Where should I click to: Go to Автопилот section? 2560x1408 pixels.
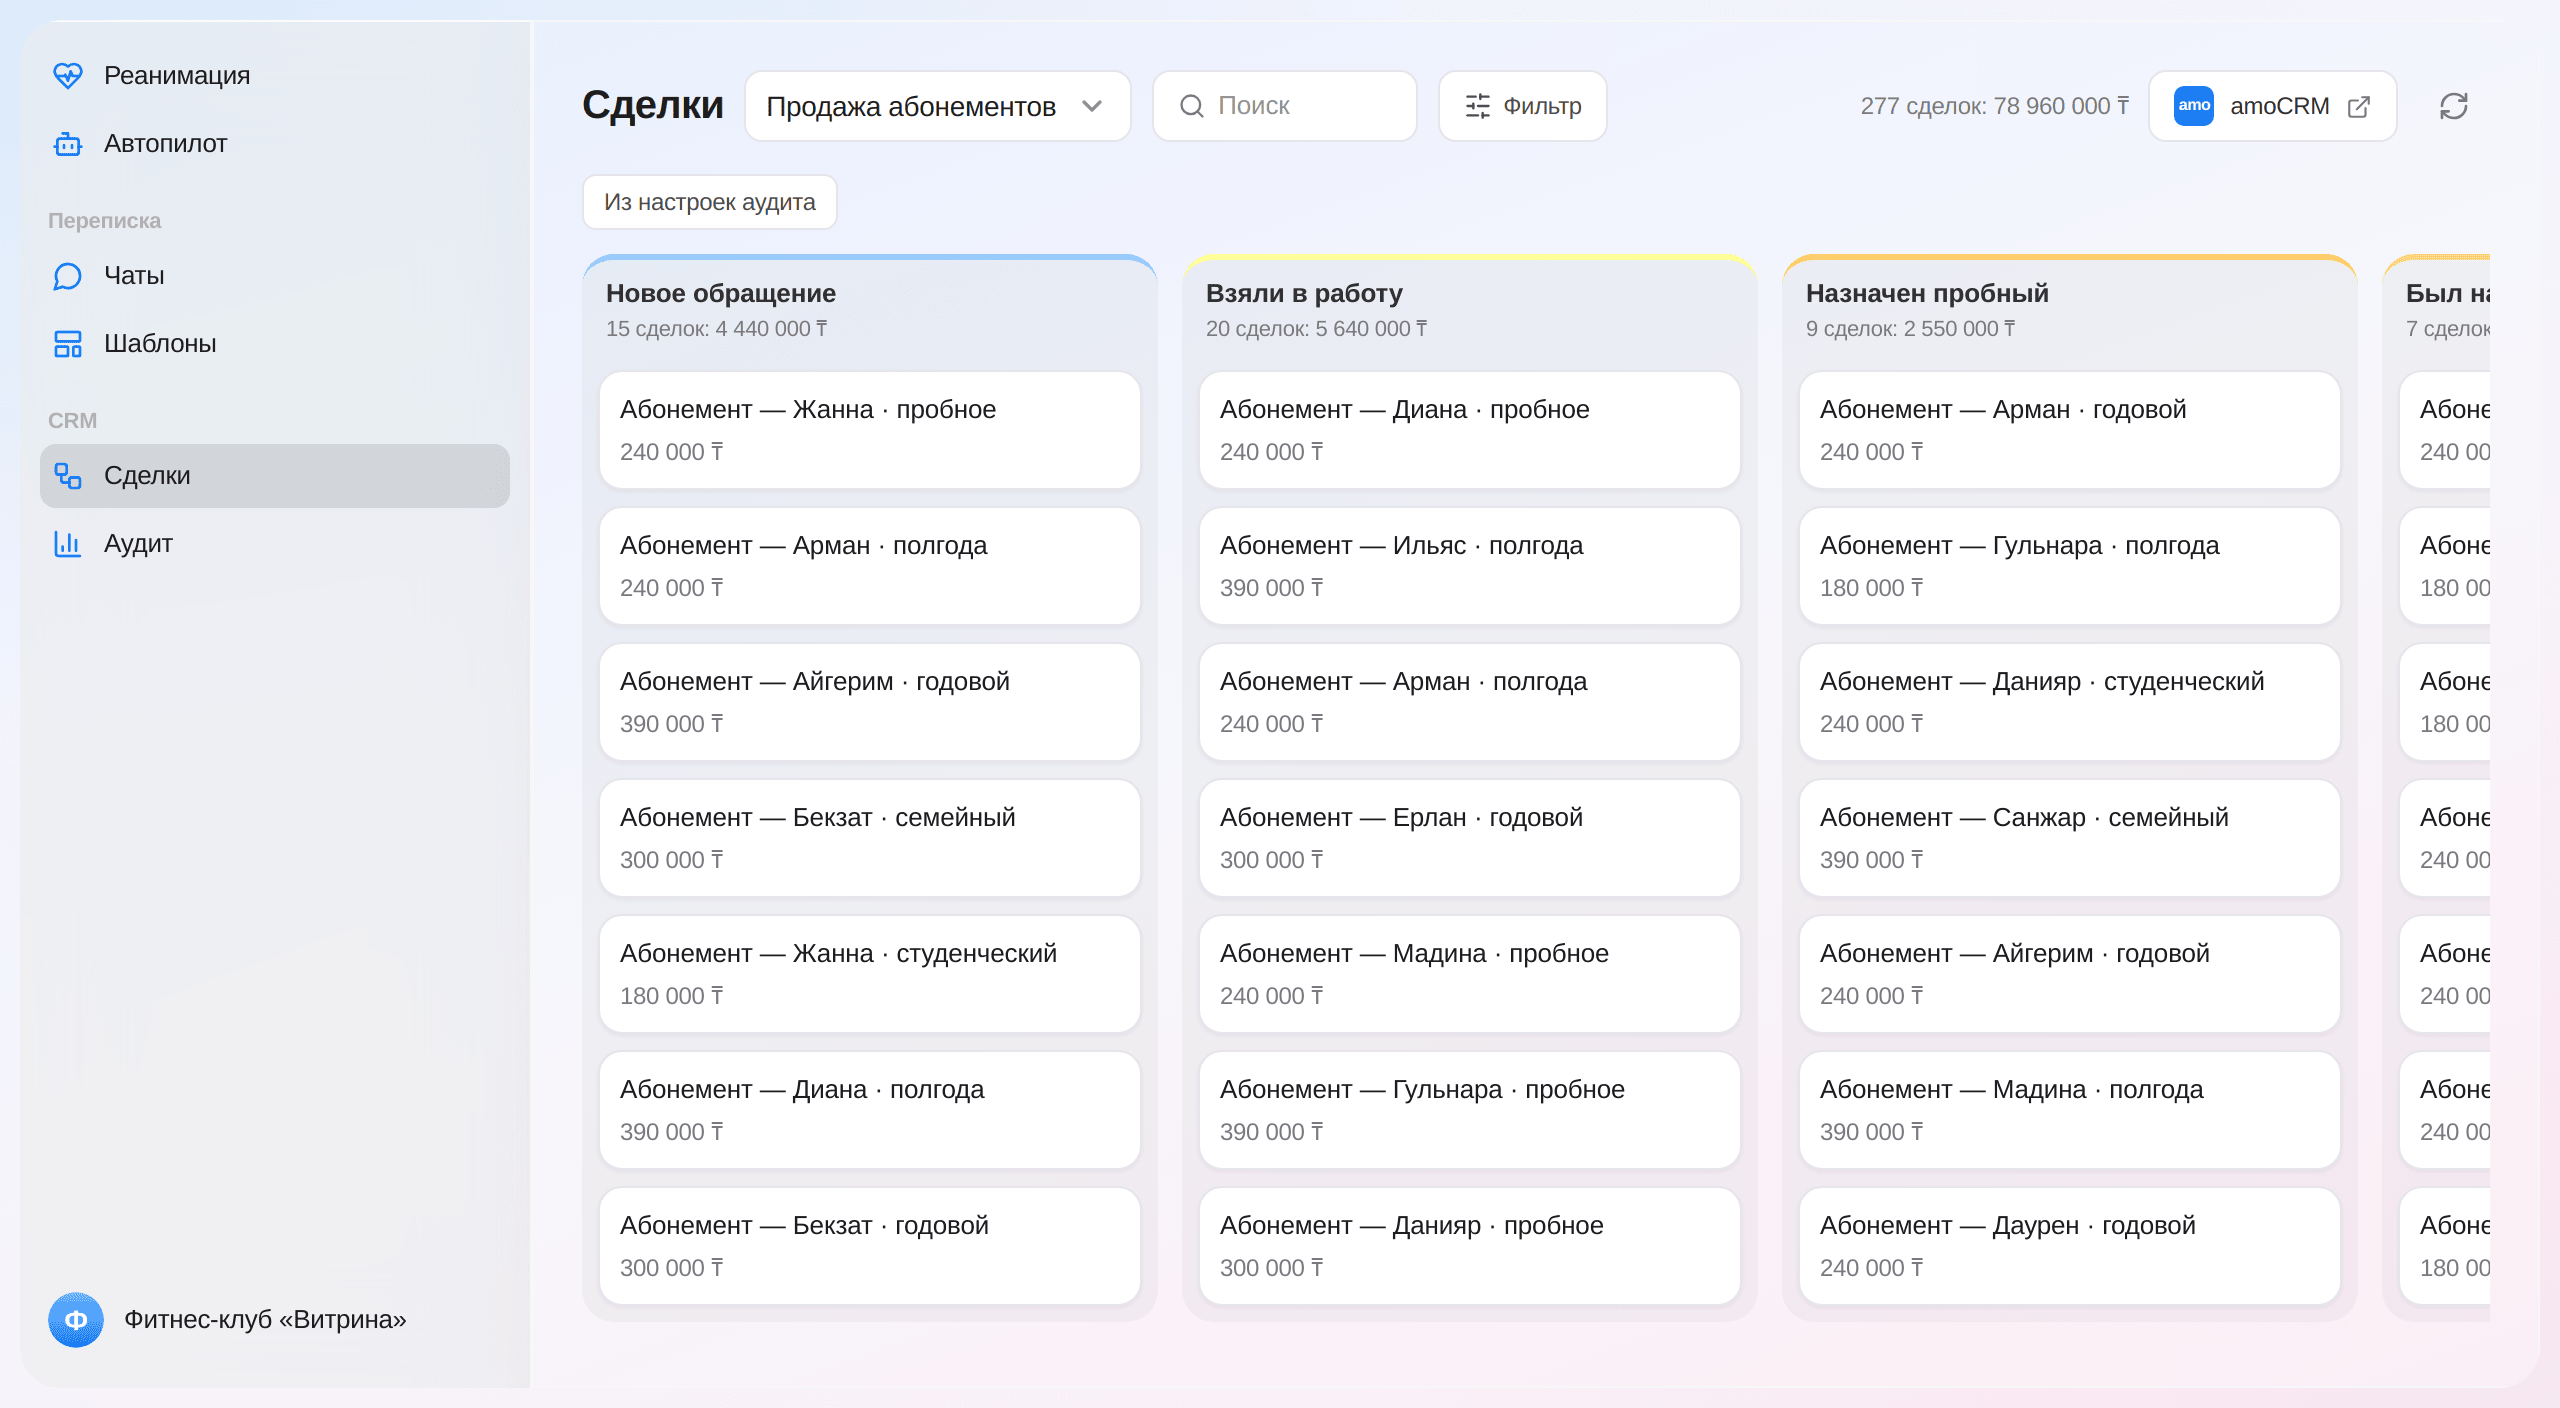point(275,144)
